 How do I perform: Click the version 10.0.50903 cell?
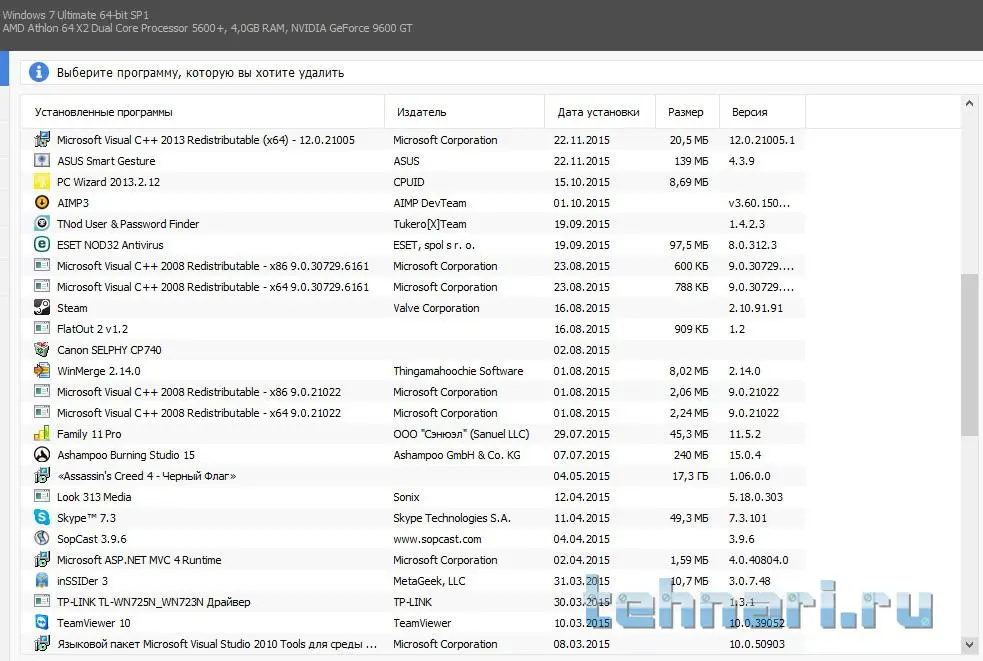(x=757, y=644)
